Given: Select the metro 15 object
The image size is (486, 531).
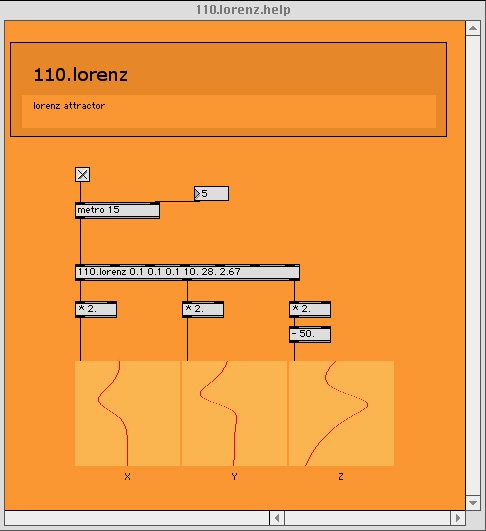Looking at the screenshot, I should click(117, 210).
